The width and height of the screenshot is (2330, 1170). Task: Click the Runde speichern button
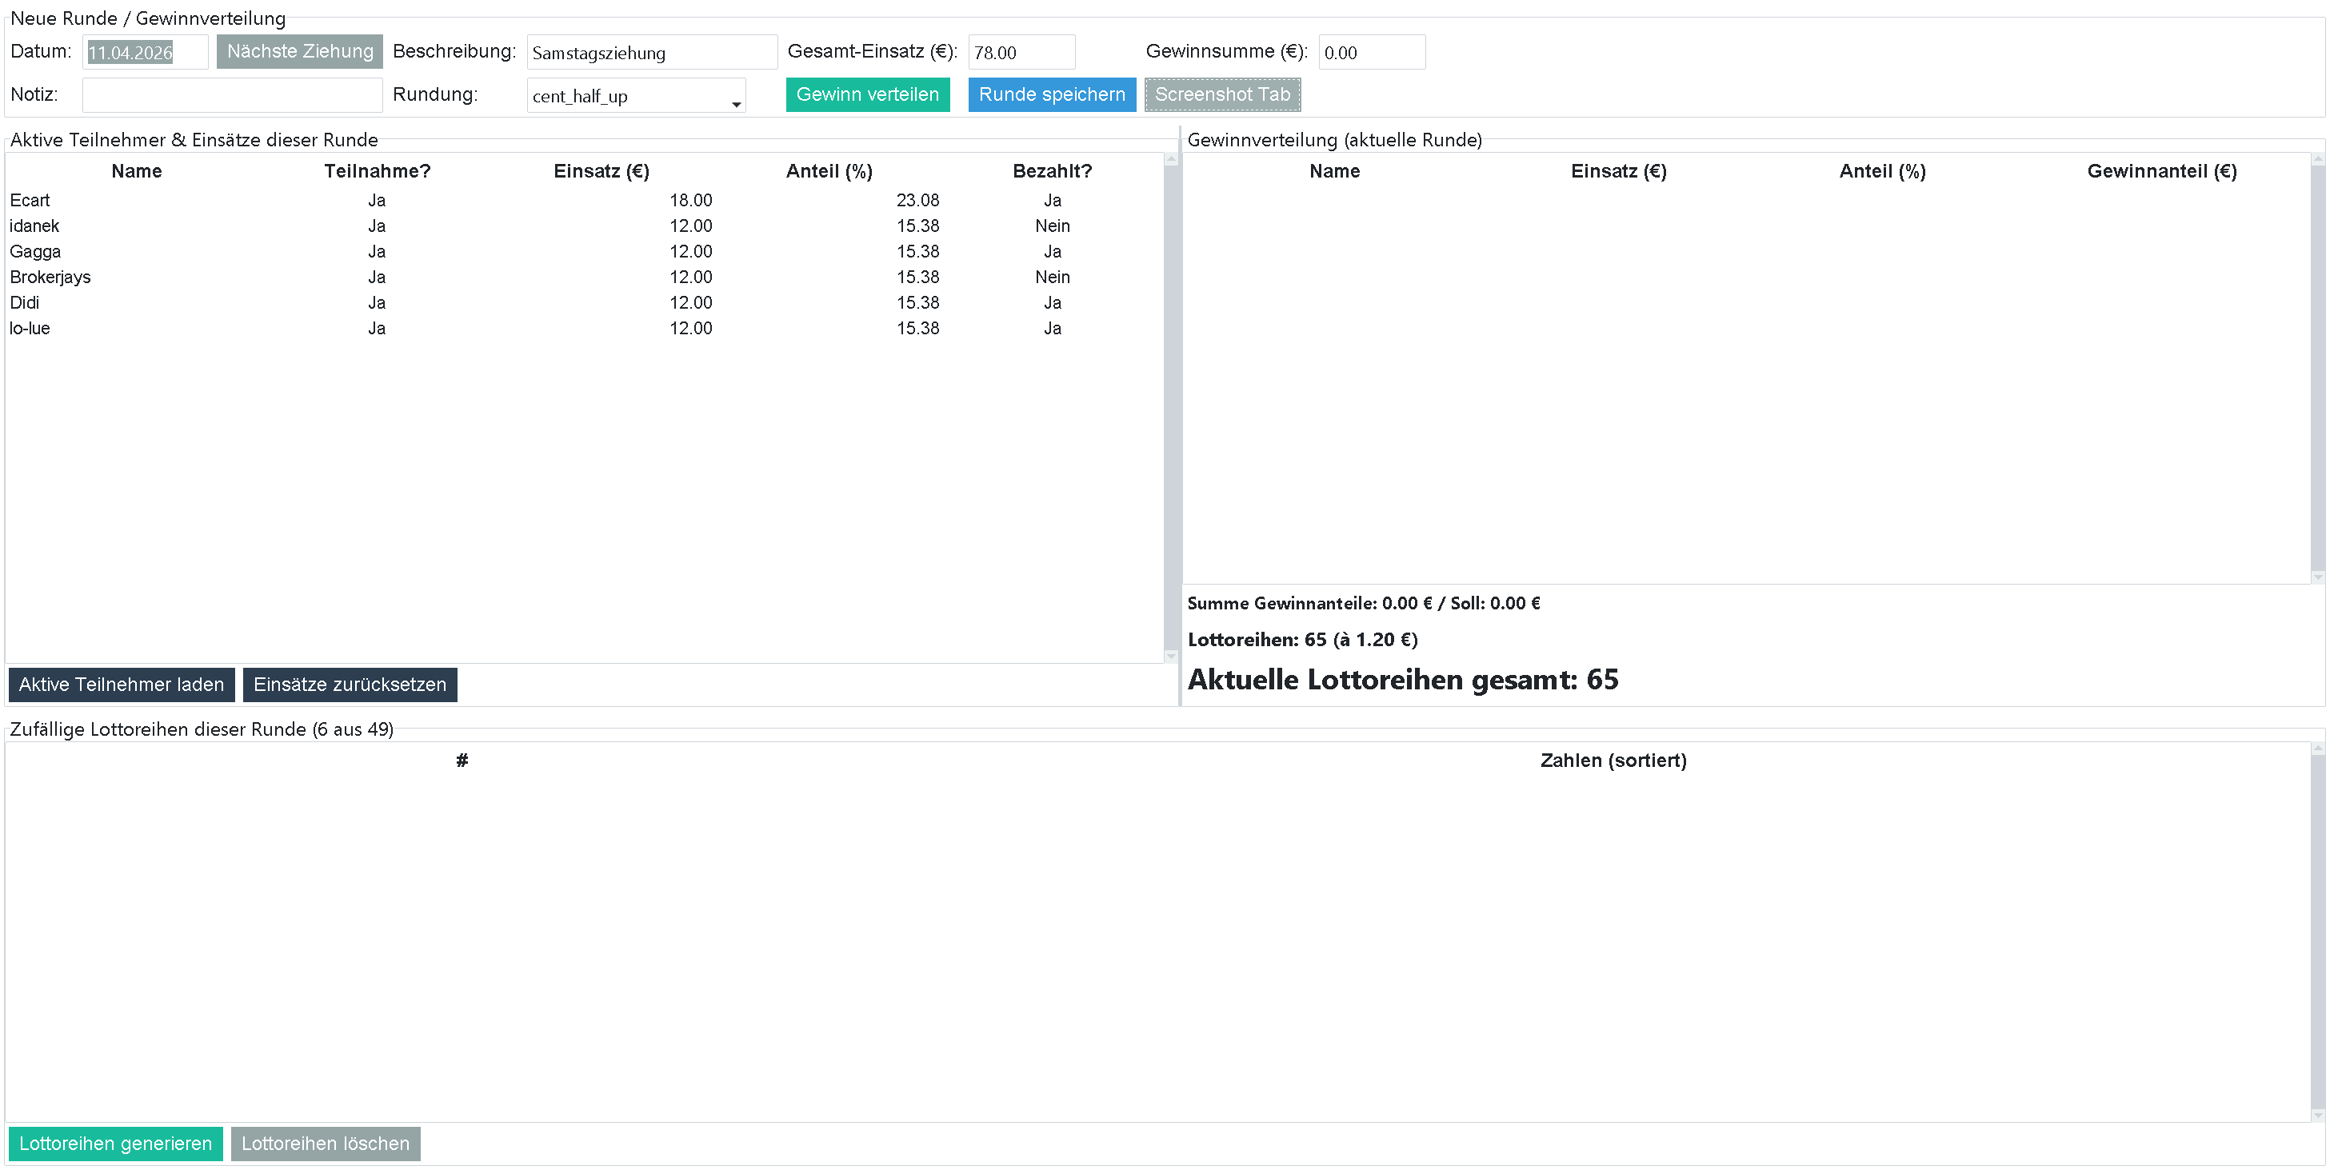tap(1051, 95)
